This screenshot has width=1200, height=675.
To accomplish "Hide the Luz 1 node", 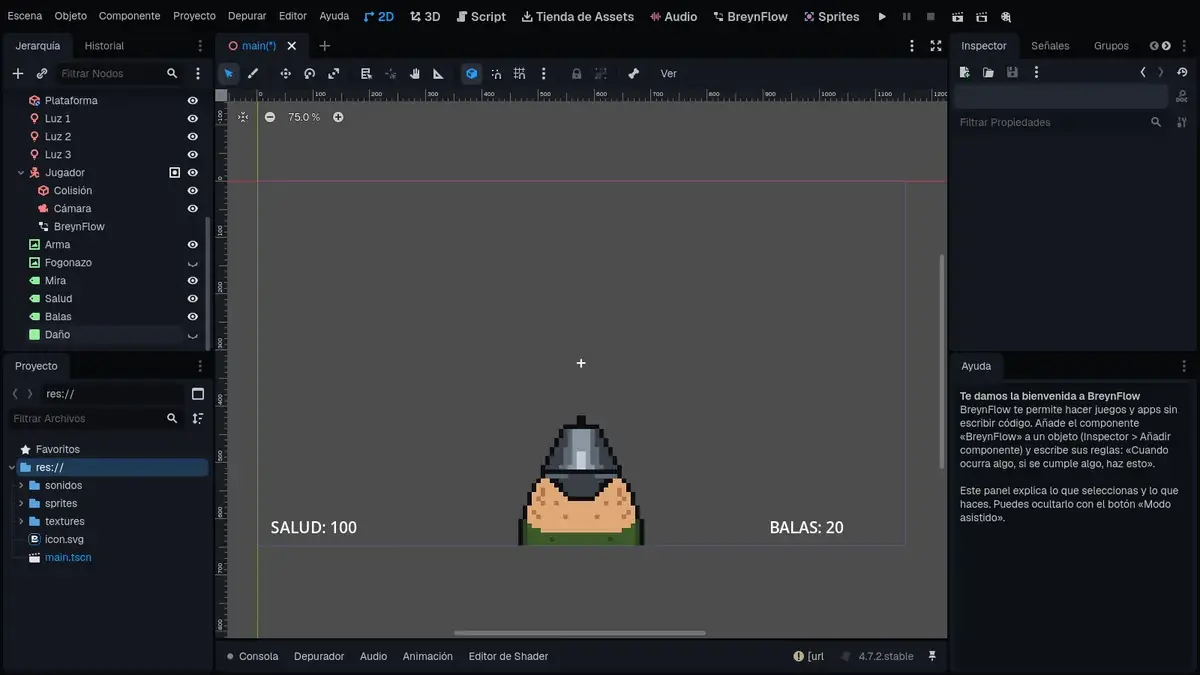I will 193,119.
